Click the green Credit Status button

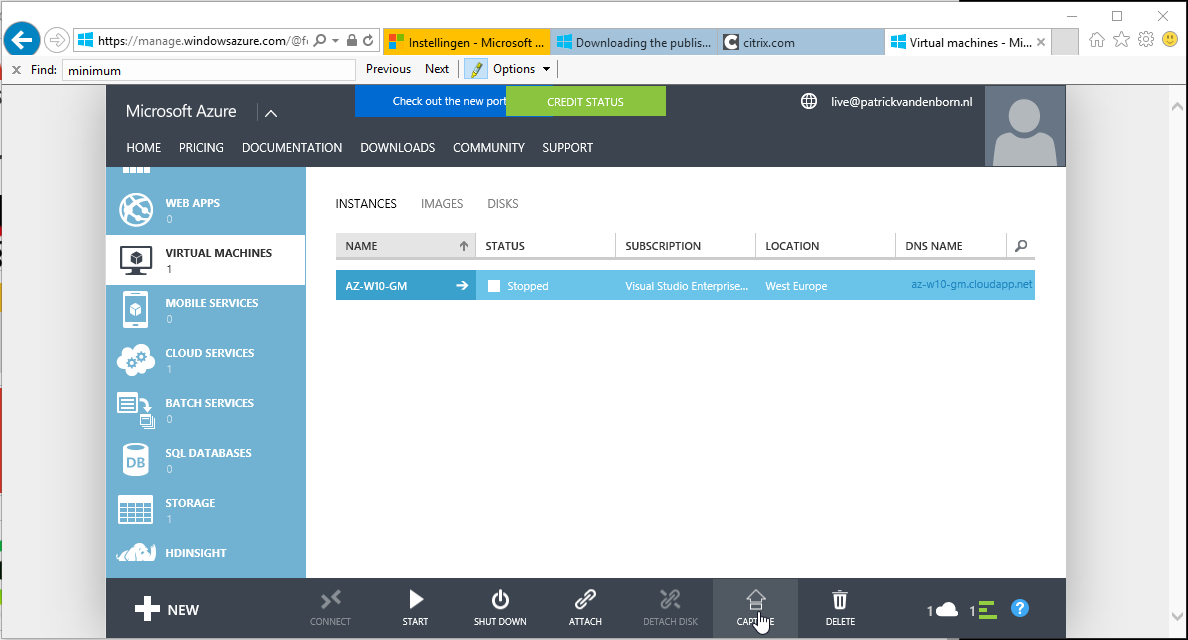click(x=585, y=102)
